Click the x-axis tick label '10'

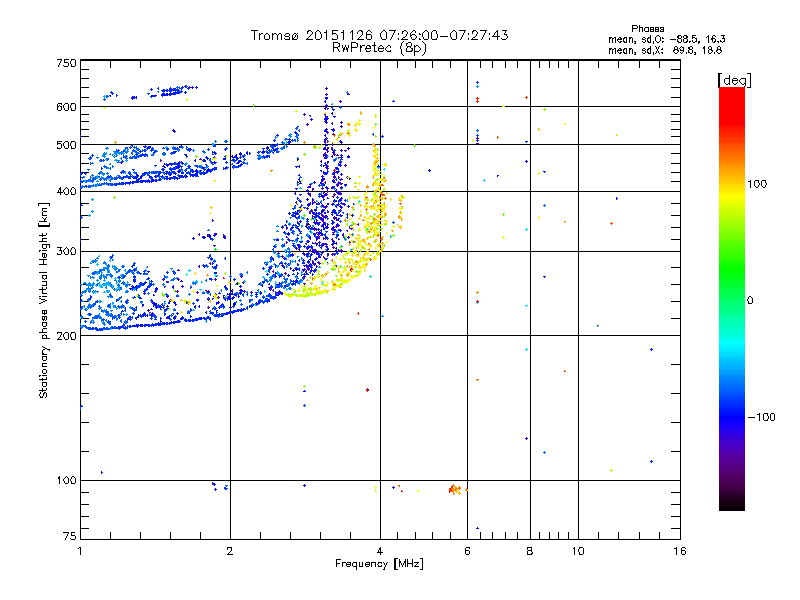pyautogui.click(x=578, y=551)
